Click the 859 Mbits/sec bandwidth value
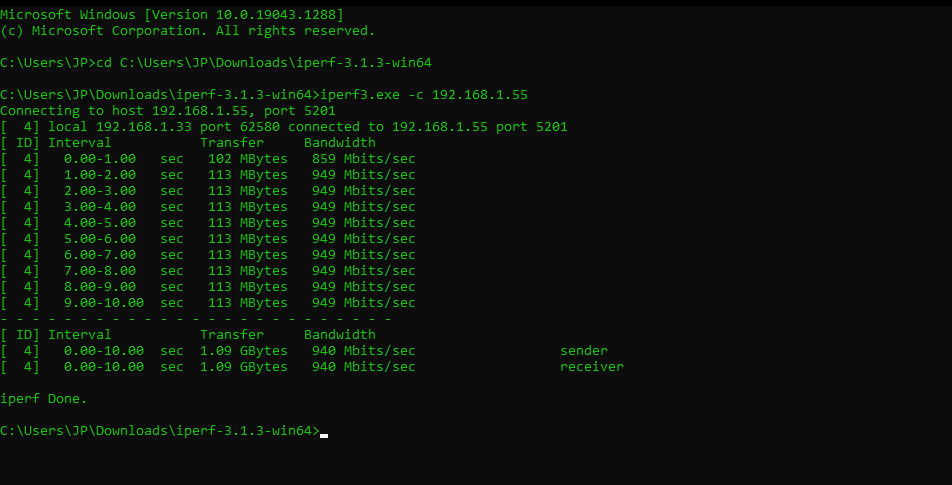The height and width of the screenshot is (485, 952). 364,159
